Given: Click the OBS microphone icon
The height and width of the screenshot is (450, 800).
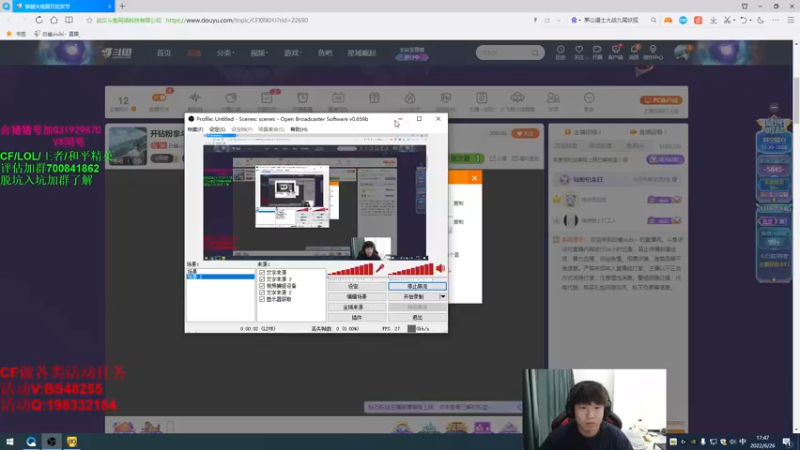Looking at the screenshot, I should (x=380, y=269).
